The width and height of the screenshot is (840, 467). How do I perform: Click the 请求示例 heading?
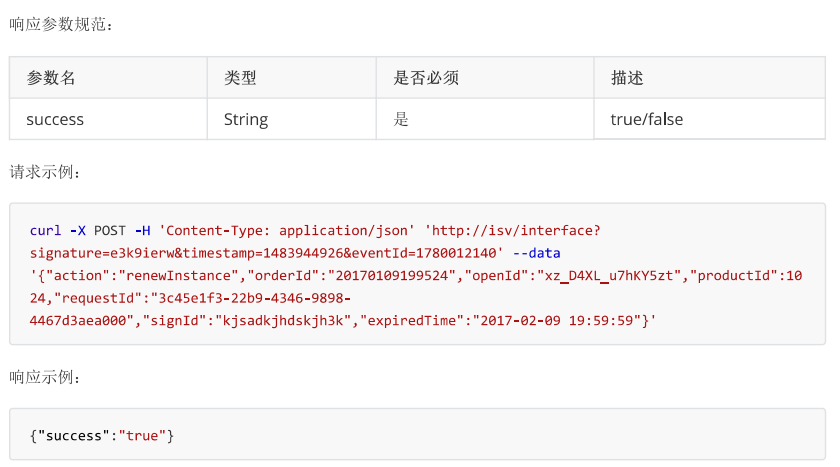[44, 172]
